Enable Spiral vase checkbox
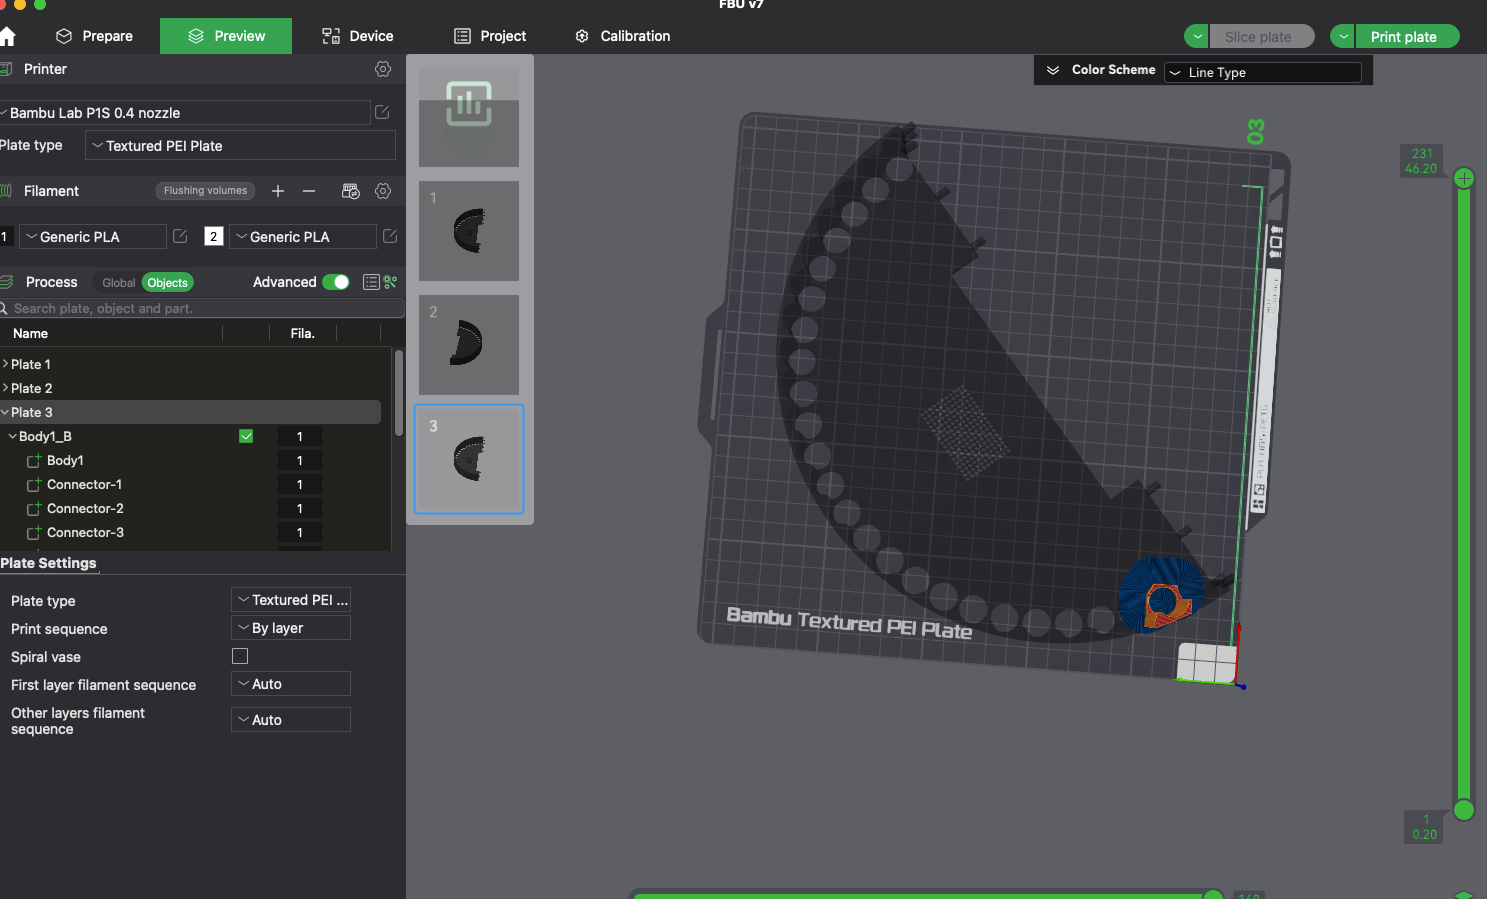Viewport: 1487px width, 899px height. (x=240, y=656)
